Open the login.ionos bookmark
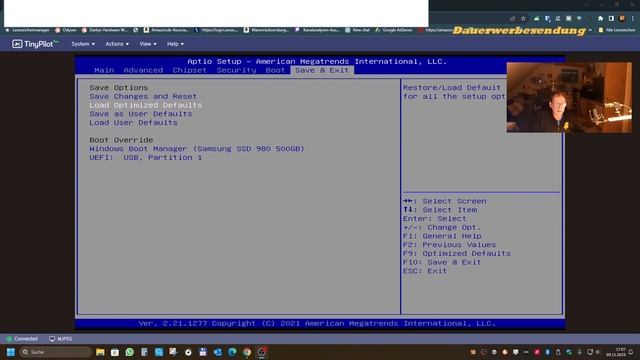Image resolution: width=640 pixels, height=360 pixels. [x=216, y=30]
